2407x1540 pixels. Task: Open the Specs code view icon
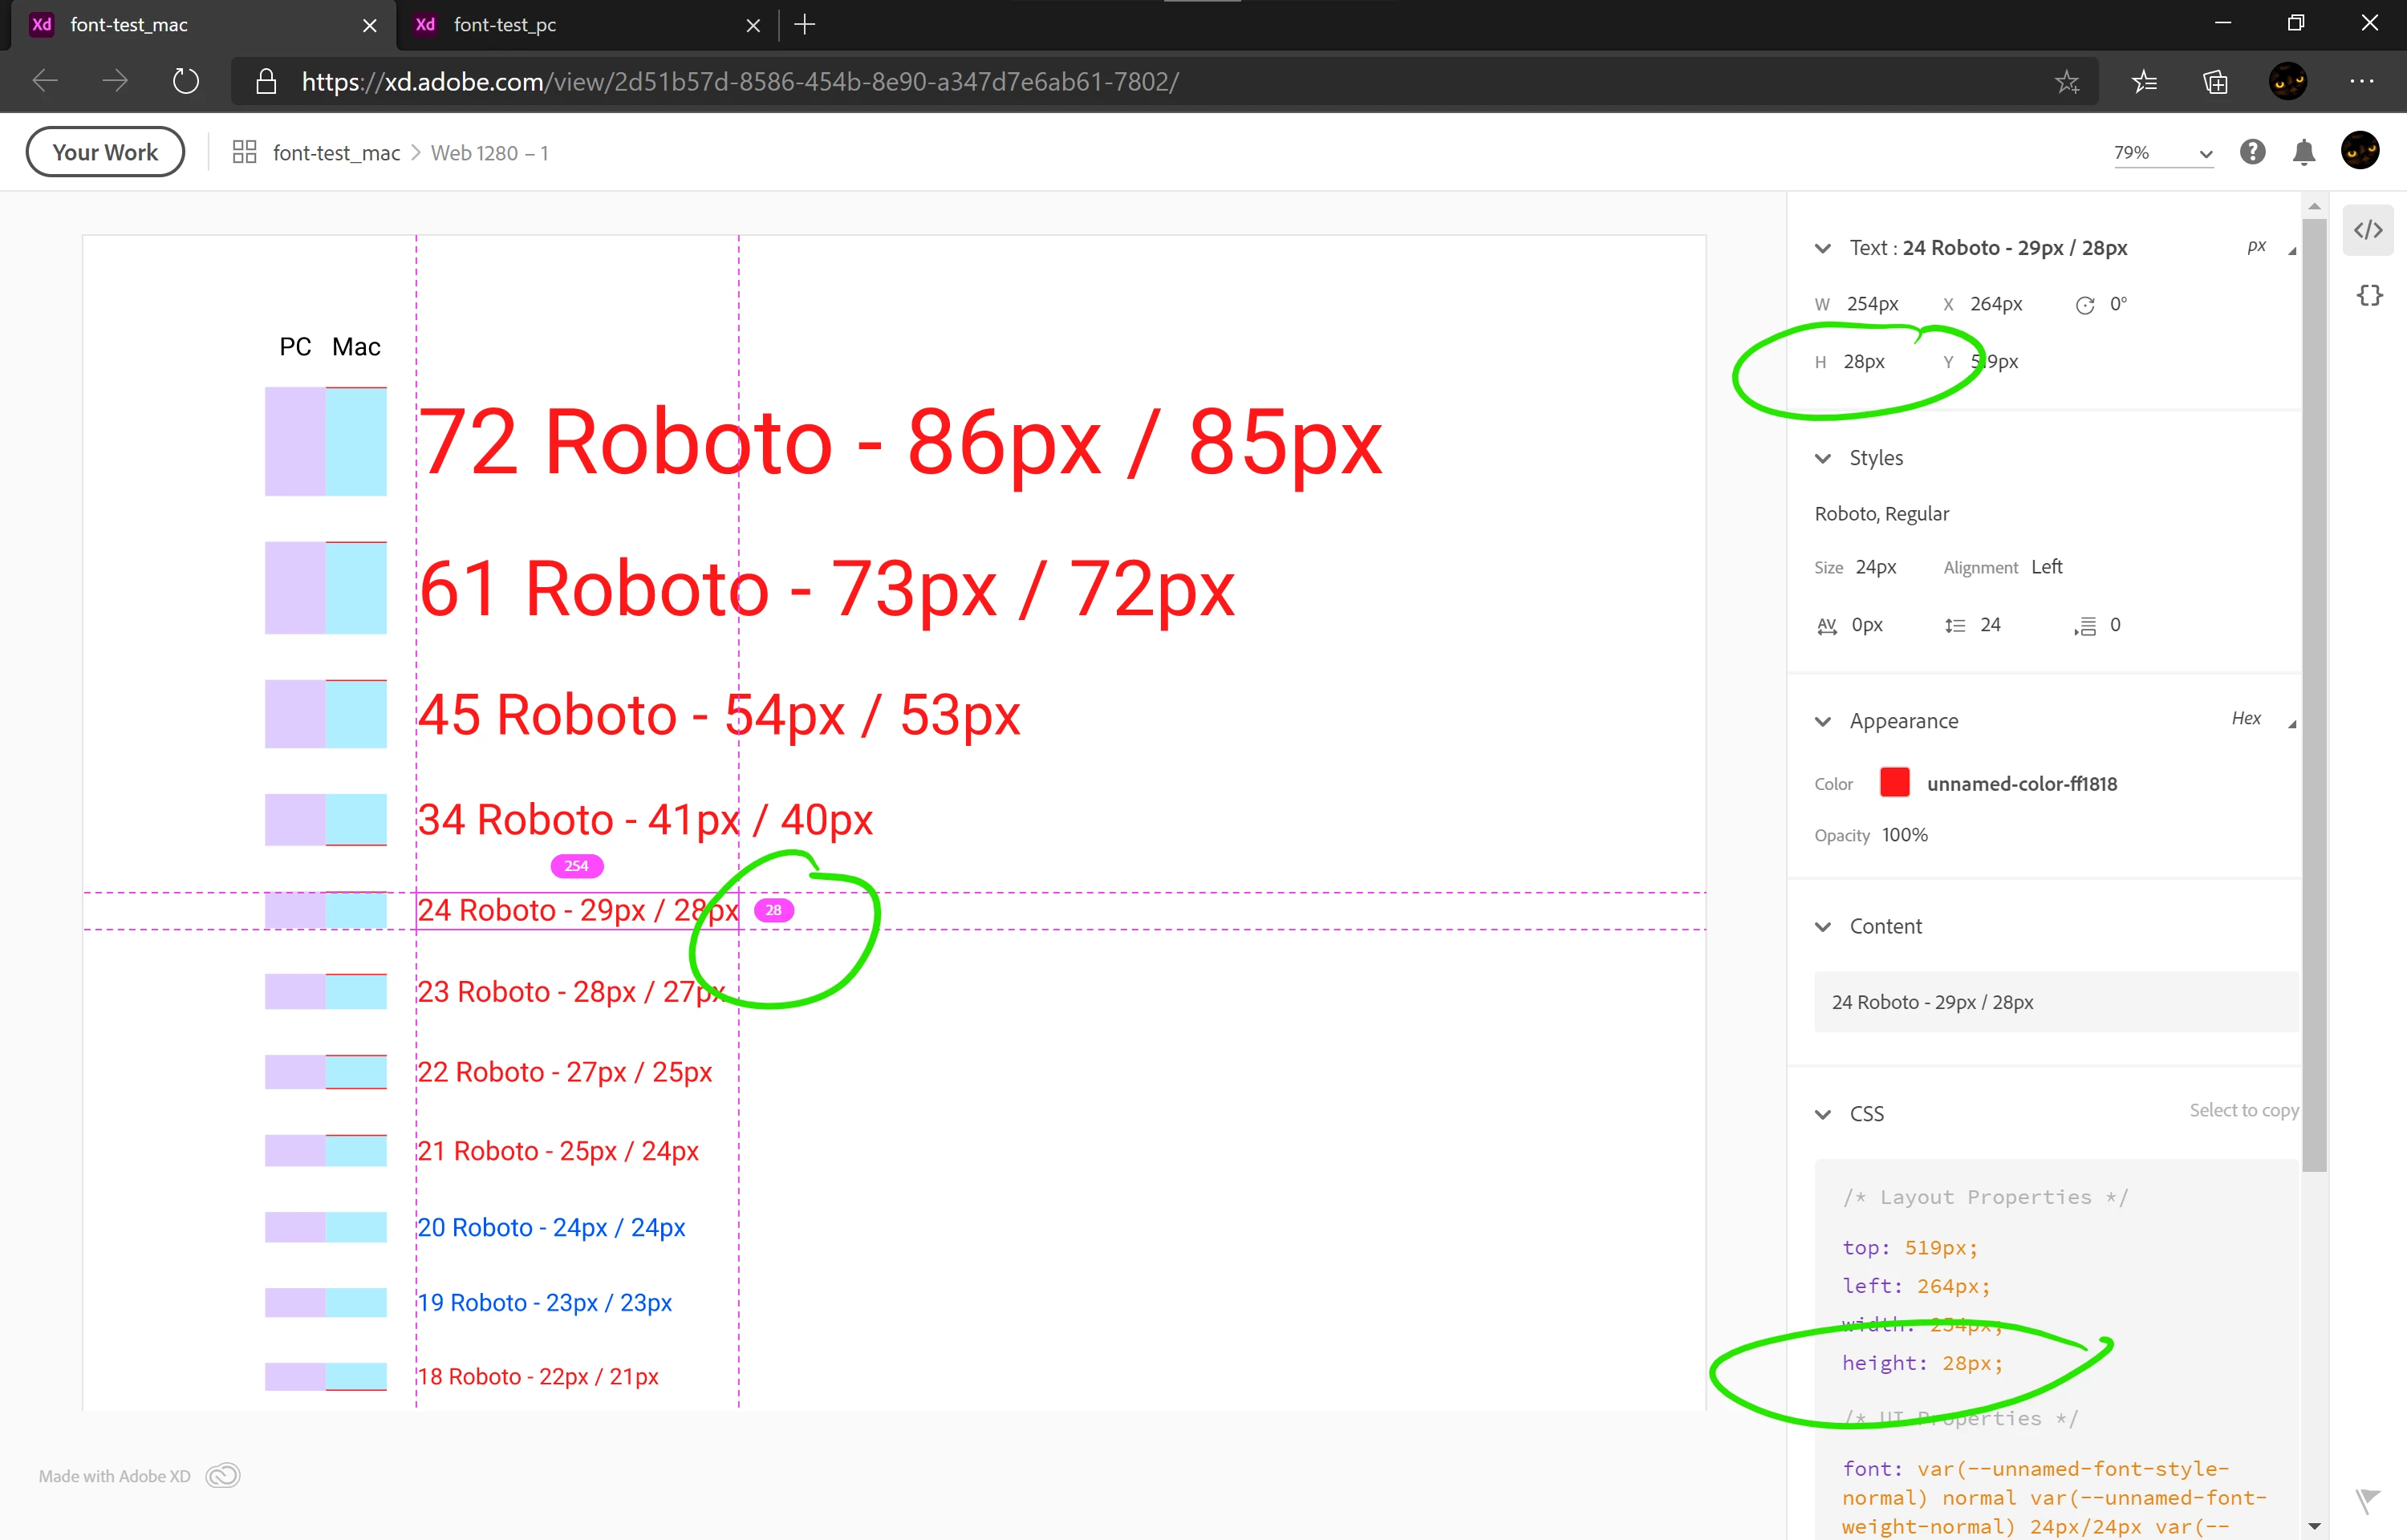pyautogui.click(x=2367, y=230)
